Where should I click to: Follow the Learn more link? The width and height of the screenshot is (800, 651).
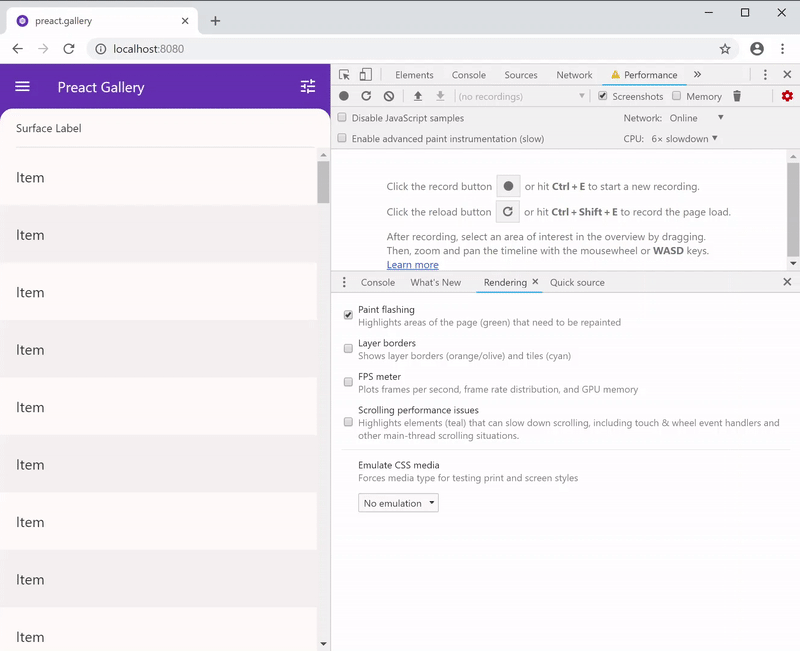pyautogui.click(x=412, y=265)
